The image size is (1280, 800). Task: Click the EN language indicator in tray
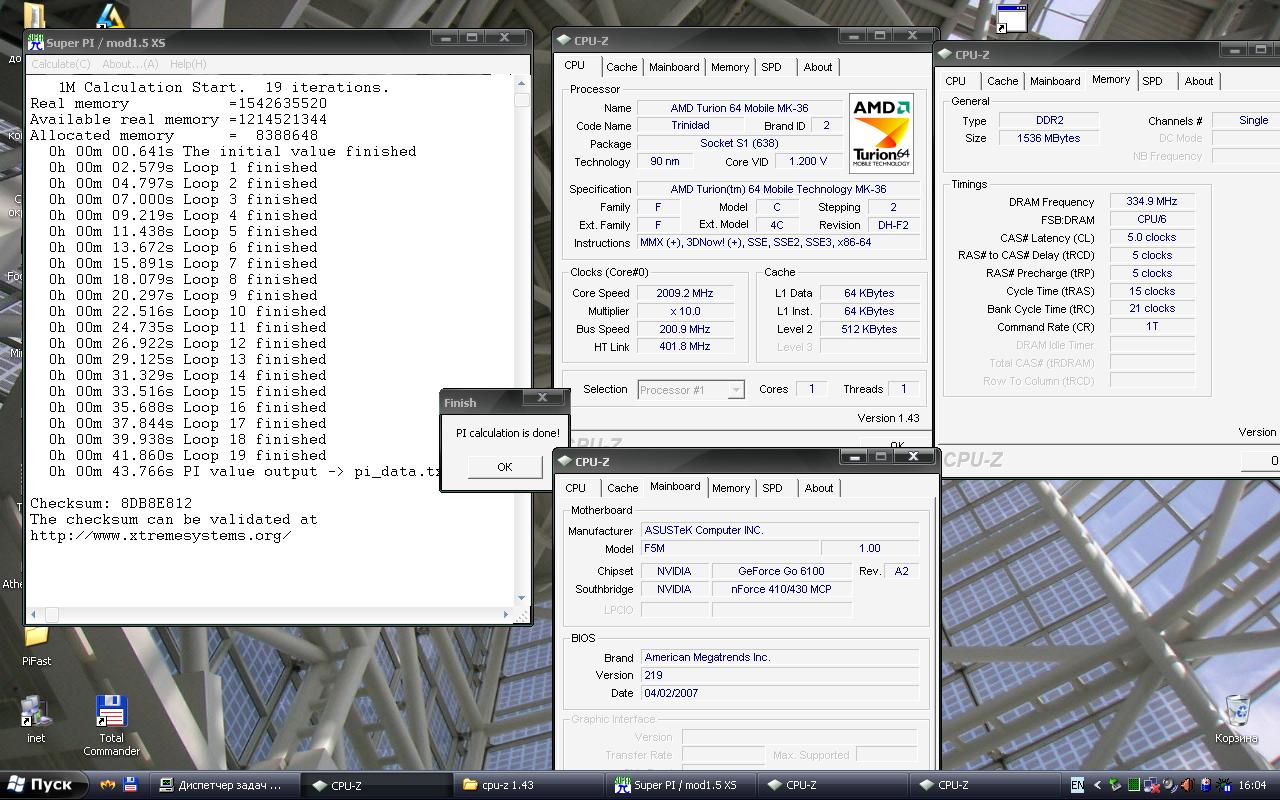click(x=1077, y=785)
